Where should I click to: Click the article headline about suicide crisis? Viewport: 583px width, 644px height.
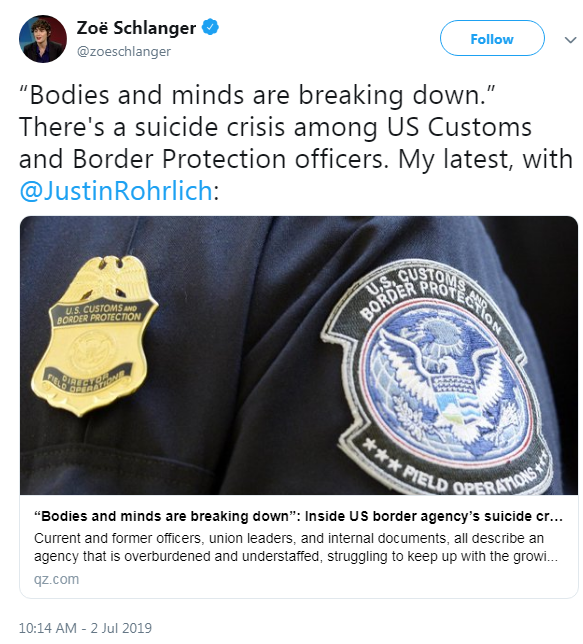[x=298, y=516]
